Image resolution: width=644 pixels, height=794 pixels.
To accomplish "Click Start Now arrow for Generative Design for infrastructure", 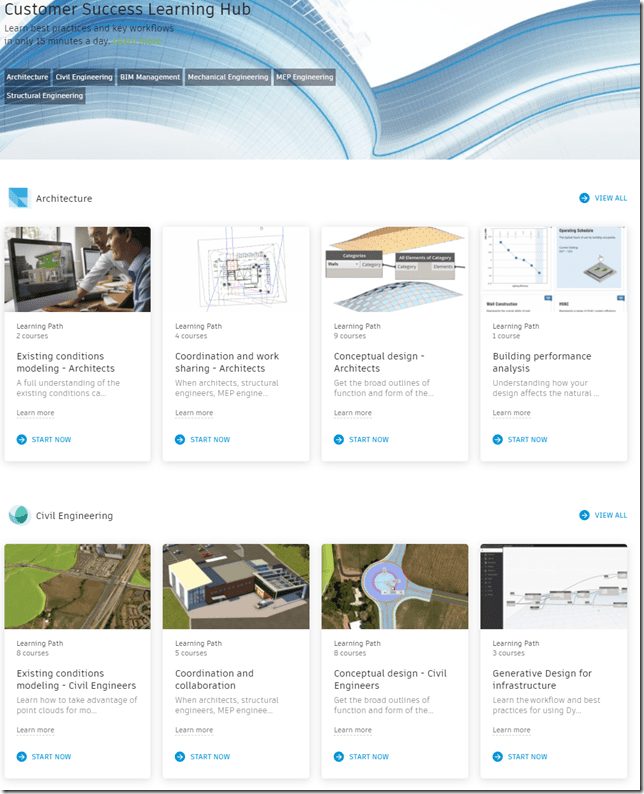I will [x=497, y=756].
